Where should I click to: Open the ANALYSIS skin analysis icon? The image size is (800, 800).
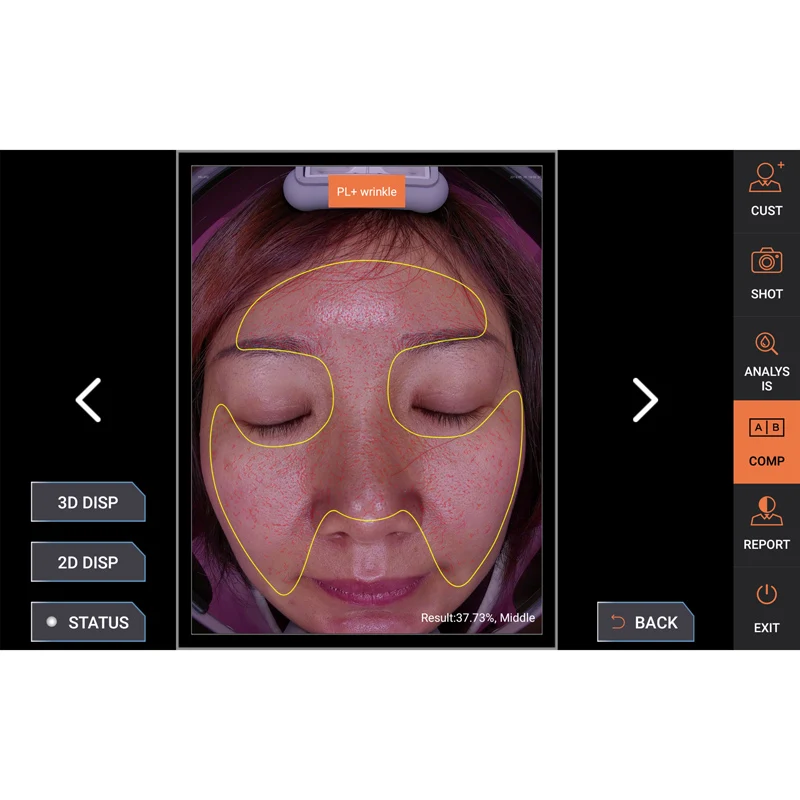(767, 355)
